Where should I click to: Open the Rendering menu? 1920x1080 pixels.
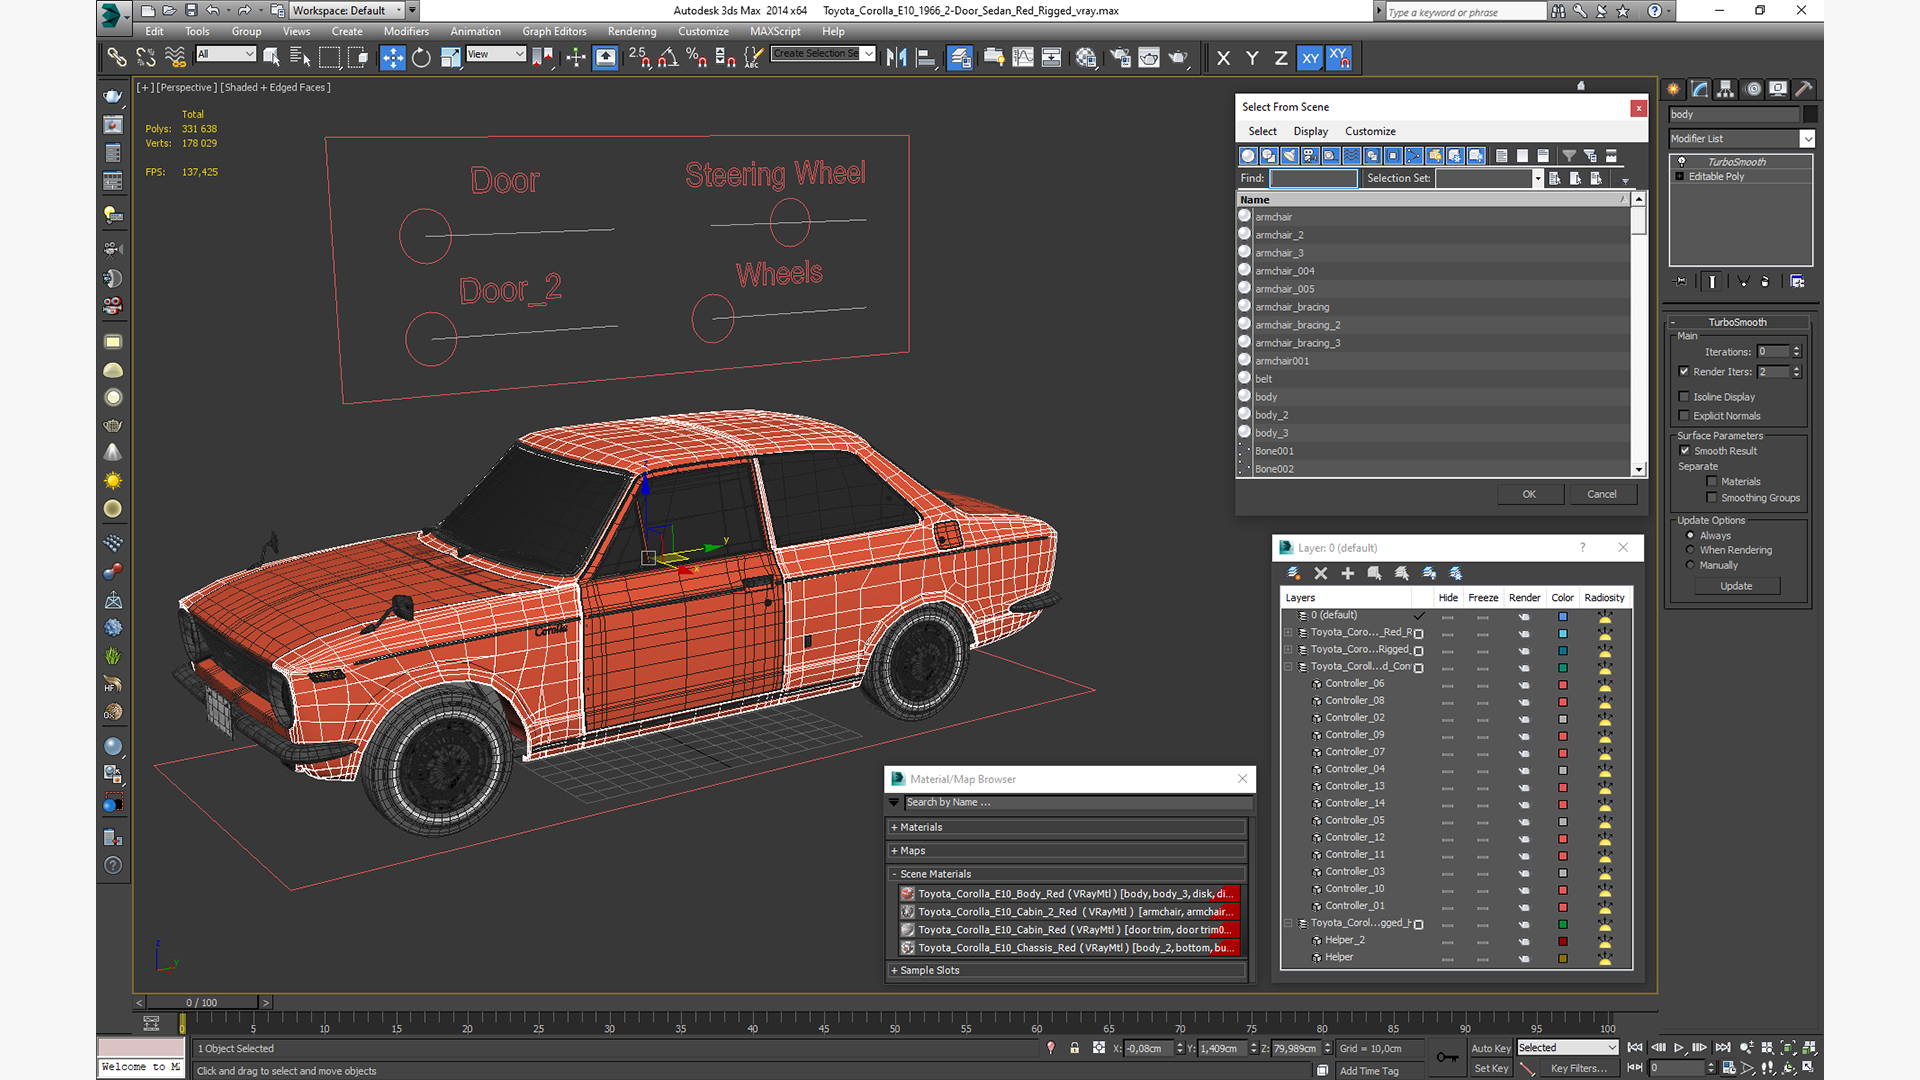coord(632,31)
